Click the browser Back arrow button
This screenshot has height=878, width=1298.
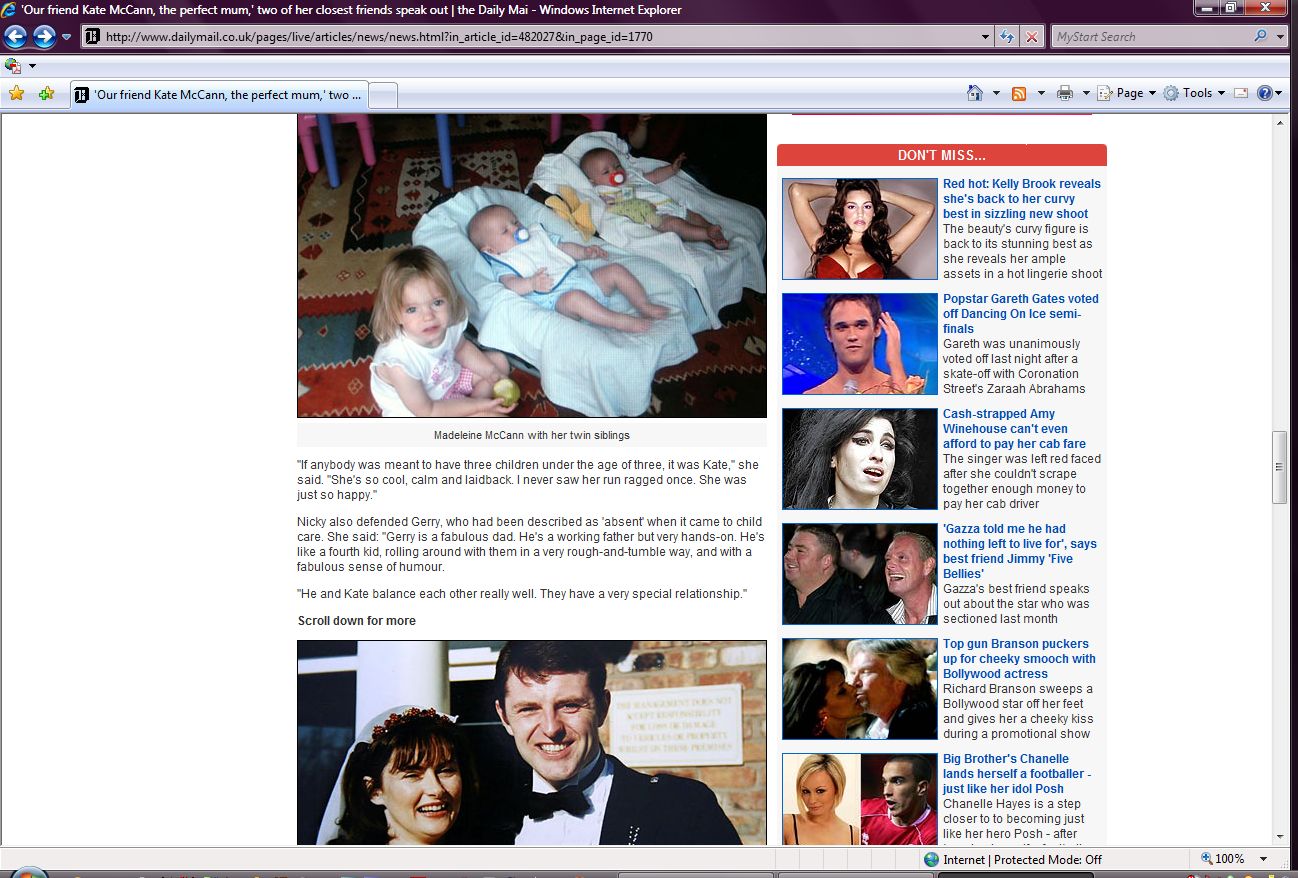[15, 37]
